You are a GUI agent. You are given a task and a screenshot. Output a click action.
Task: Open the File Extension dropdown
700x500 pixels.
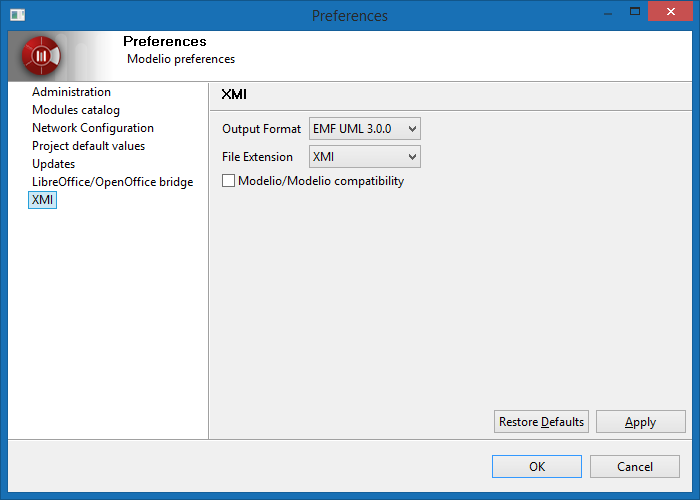click(x=365, y=156)
